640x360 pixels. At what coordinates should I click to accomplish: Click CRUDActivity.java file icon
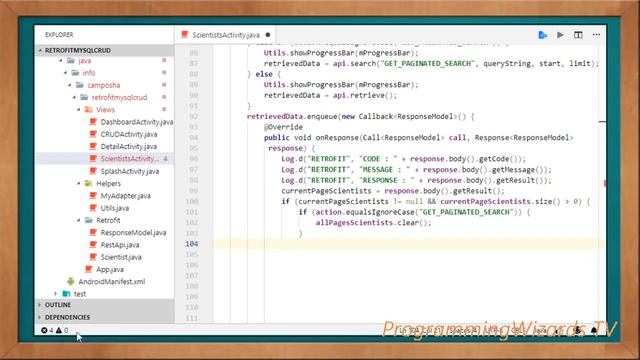click(93, 134)
